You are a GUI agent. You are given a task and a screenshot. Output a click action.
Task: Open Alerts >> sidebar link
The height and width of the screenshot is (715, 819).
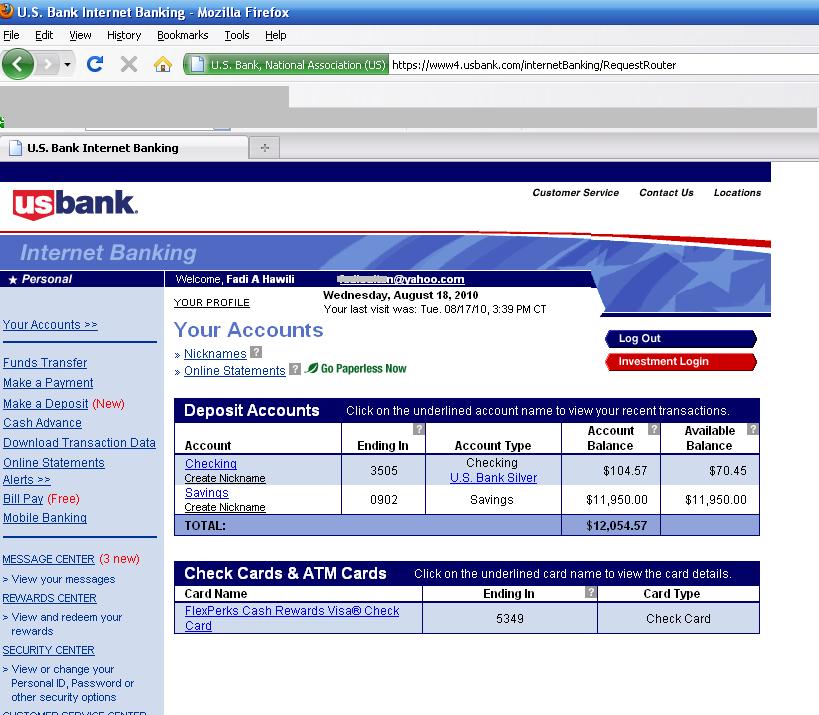[x=27, y=480]
